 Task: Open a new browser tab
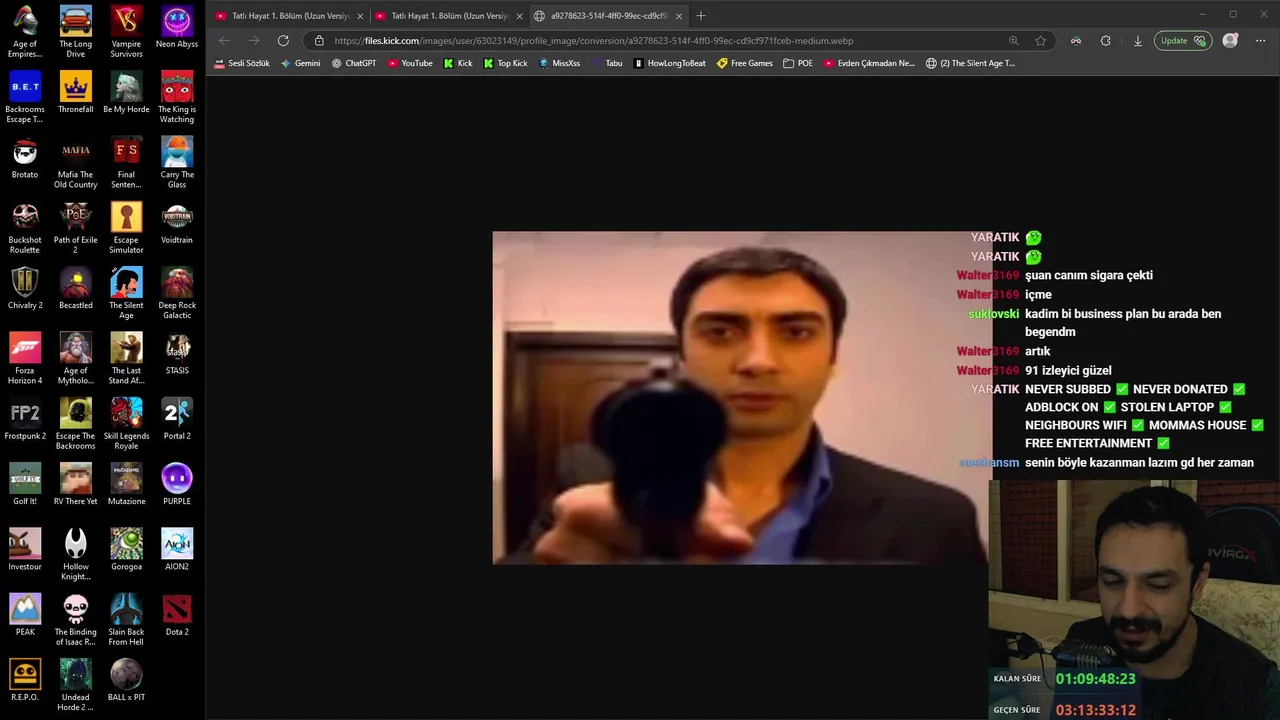(701, 16)
